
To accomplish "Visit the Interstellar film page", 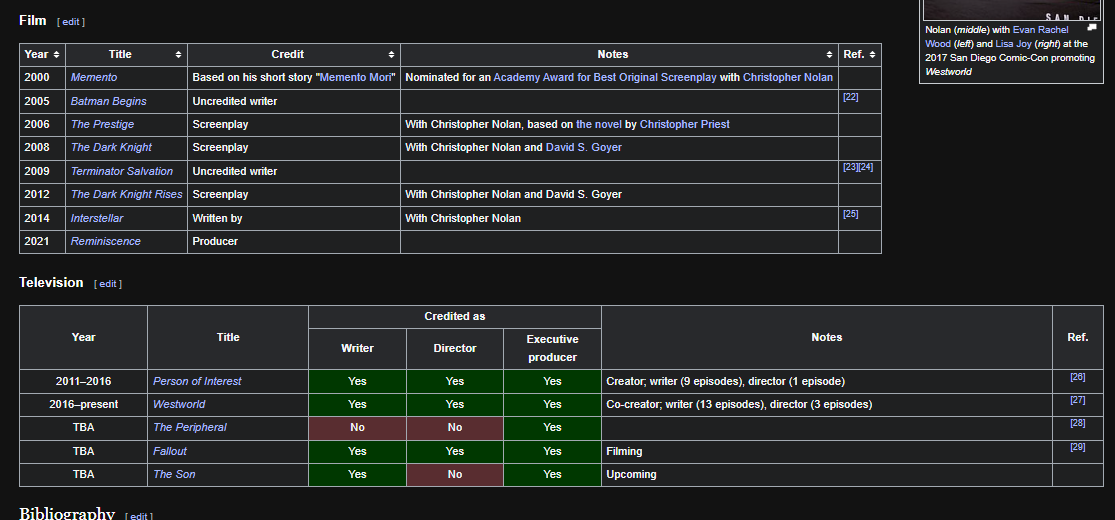I will [97, 218].
